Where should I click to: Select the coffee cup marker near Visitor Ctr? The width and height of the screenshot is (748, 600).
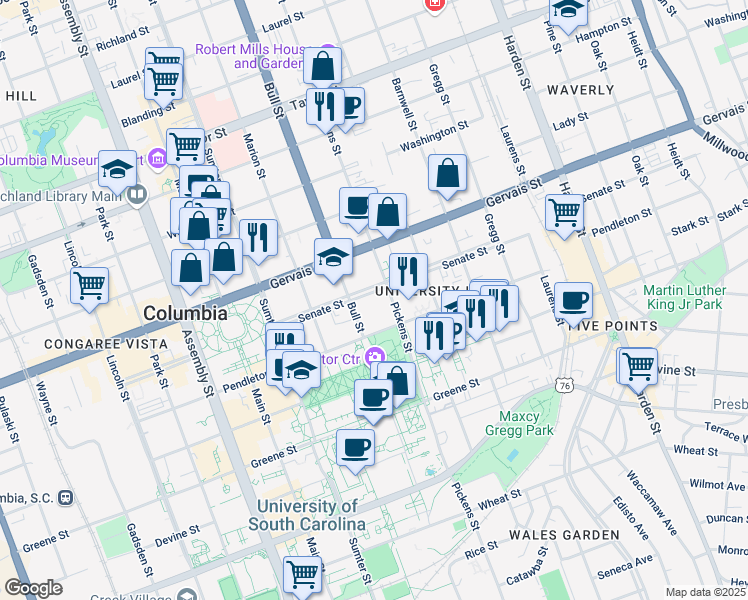[374, 401]
